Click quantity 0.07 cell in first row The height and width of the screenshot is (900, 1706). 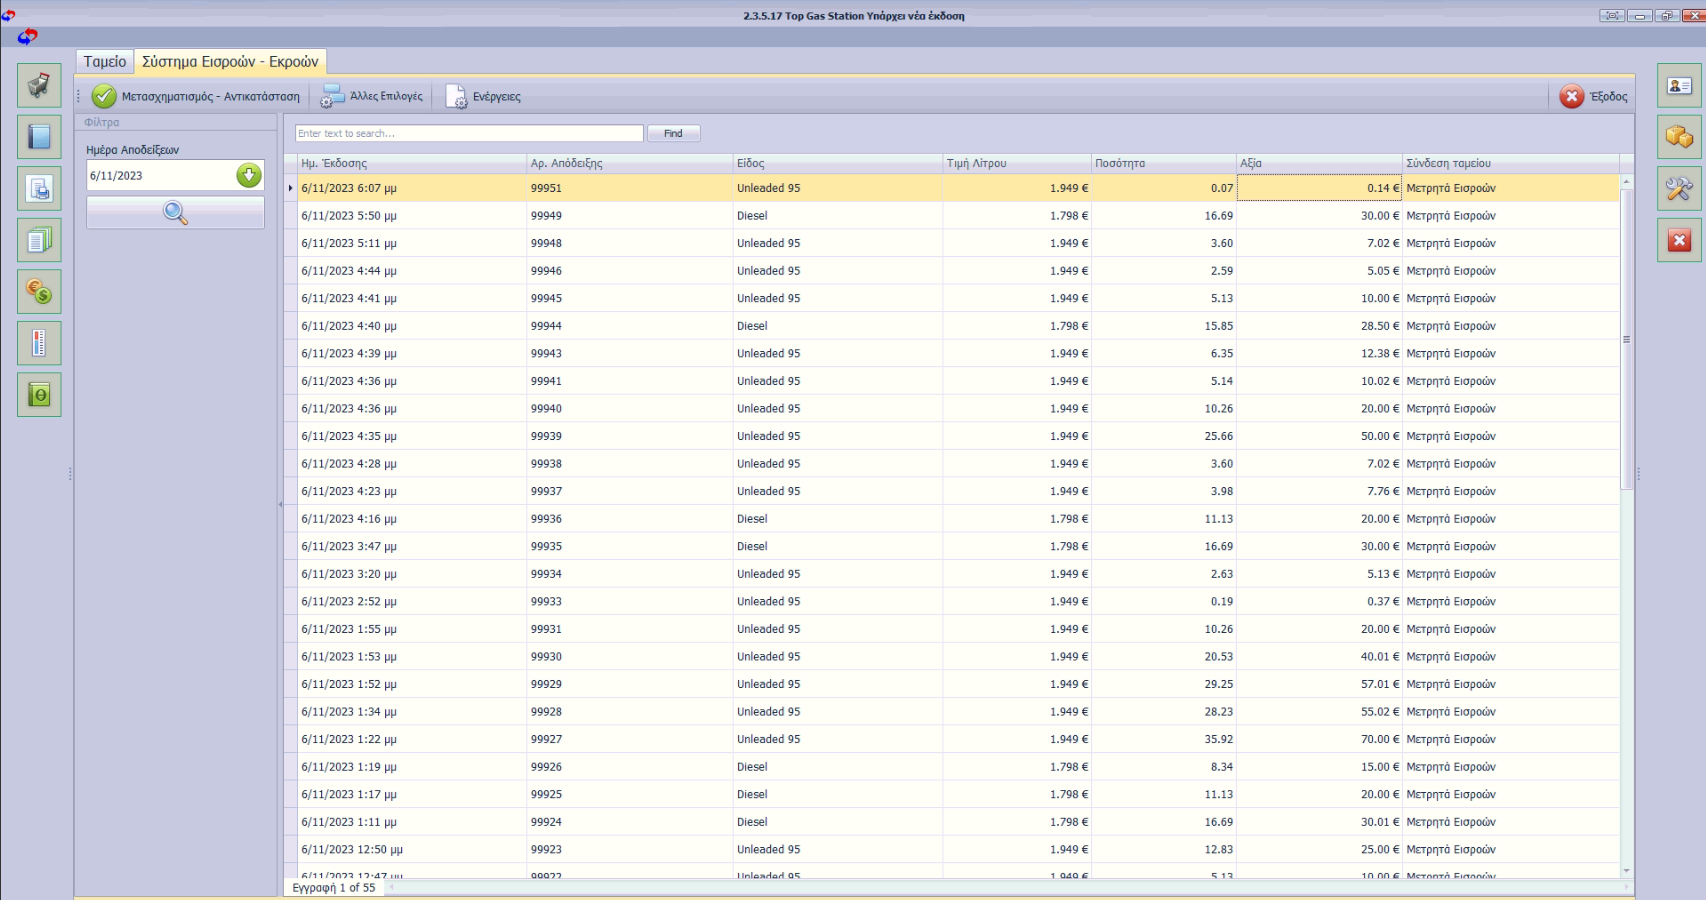point(1164,188)
